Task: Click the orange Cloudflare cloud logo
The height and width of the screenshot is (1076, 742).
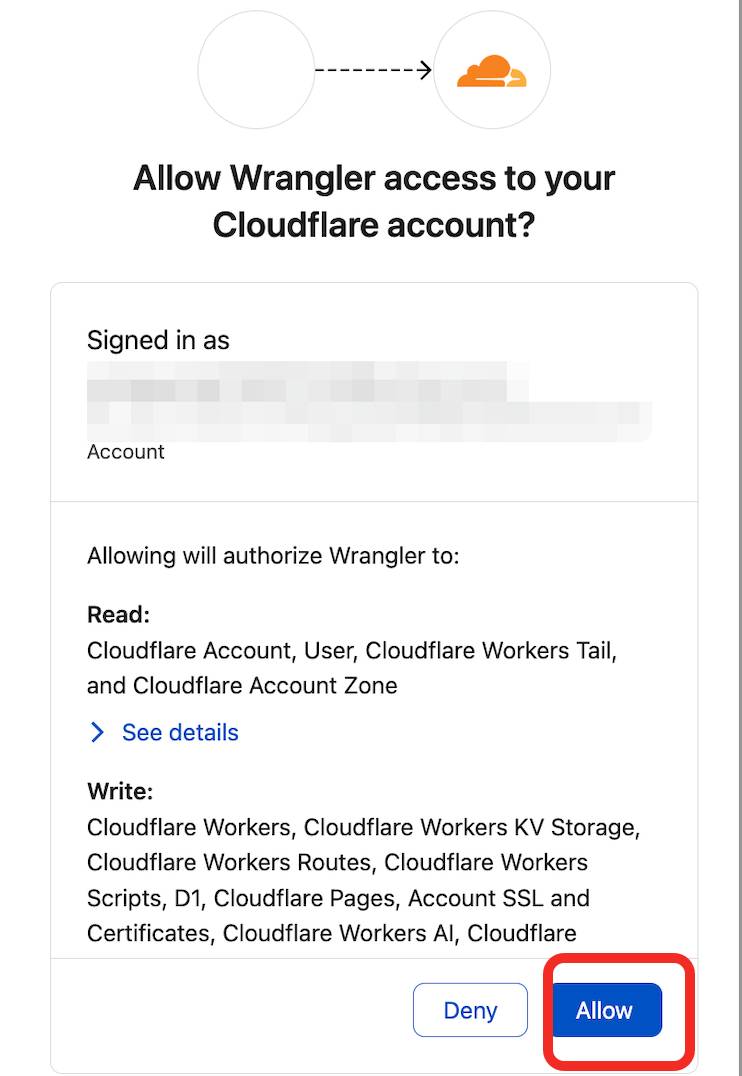Action: 491,71
